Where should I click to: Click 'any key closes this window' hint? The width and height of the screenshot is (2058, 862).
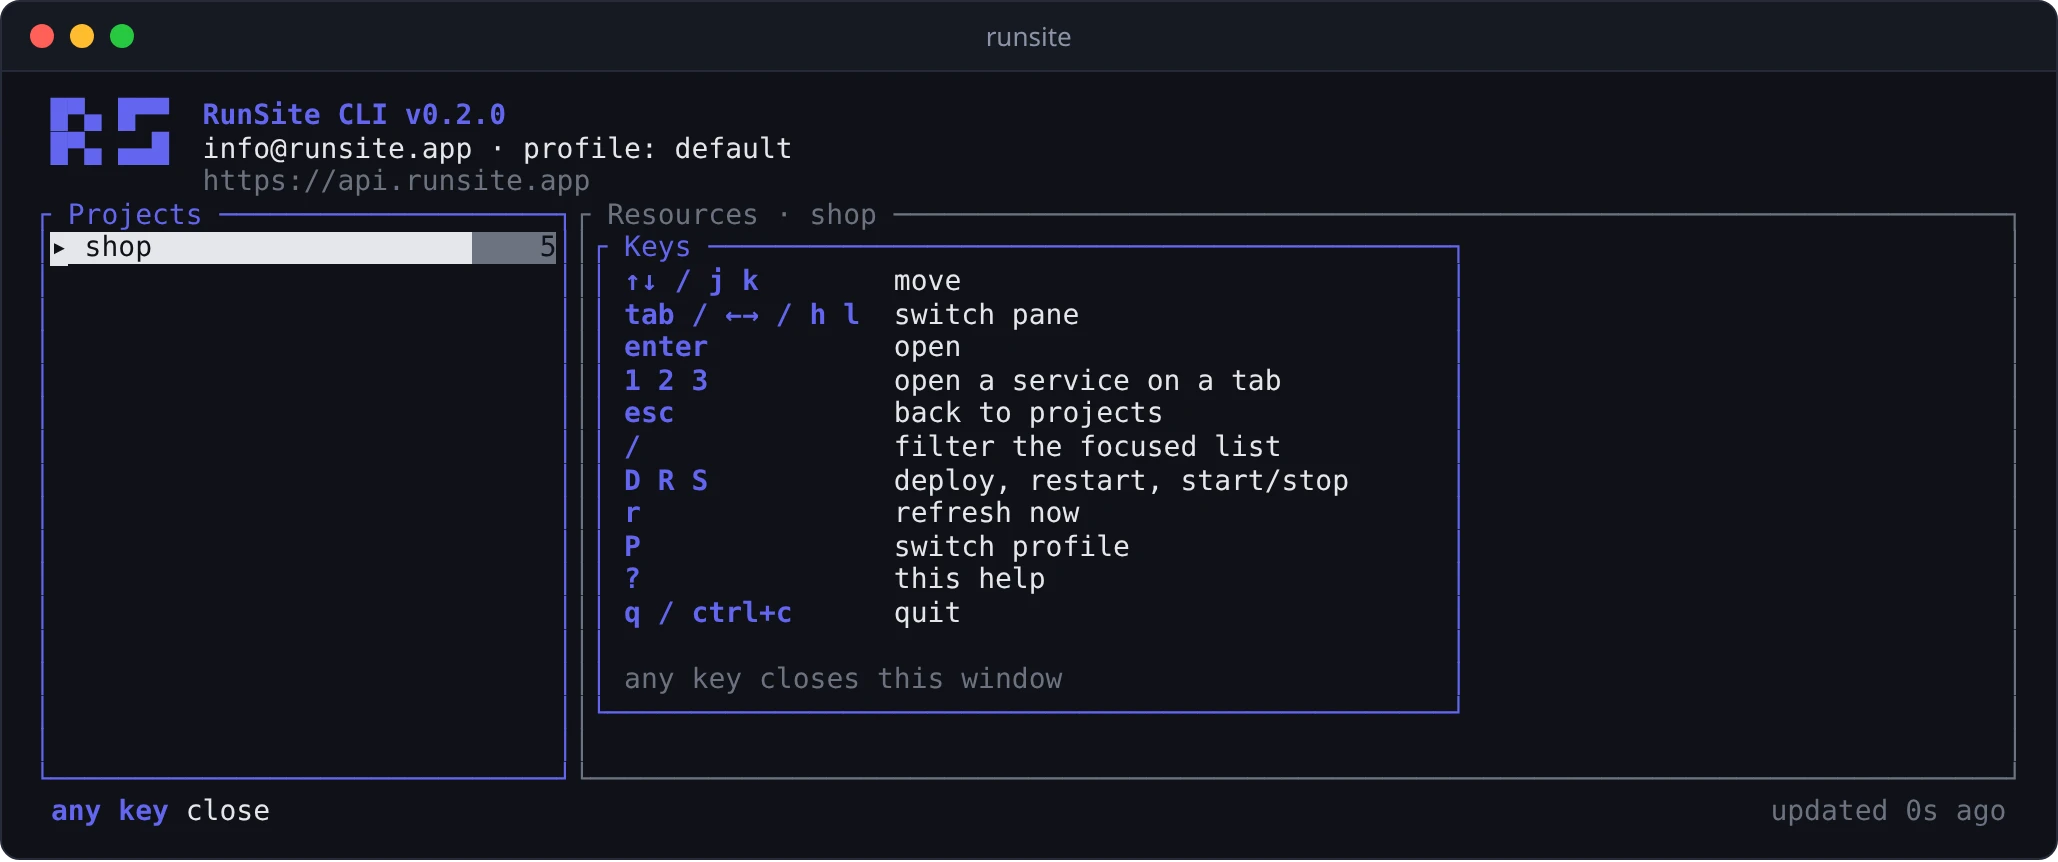(x=843, y=679)
